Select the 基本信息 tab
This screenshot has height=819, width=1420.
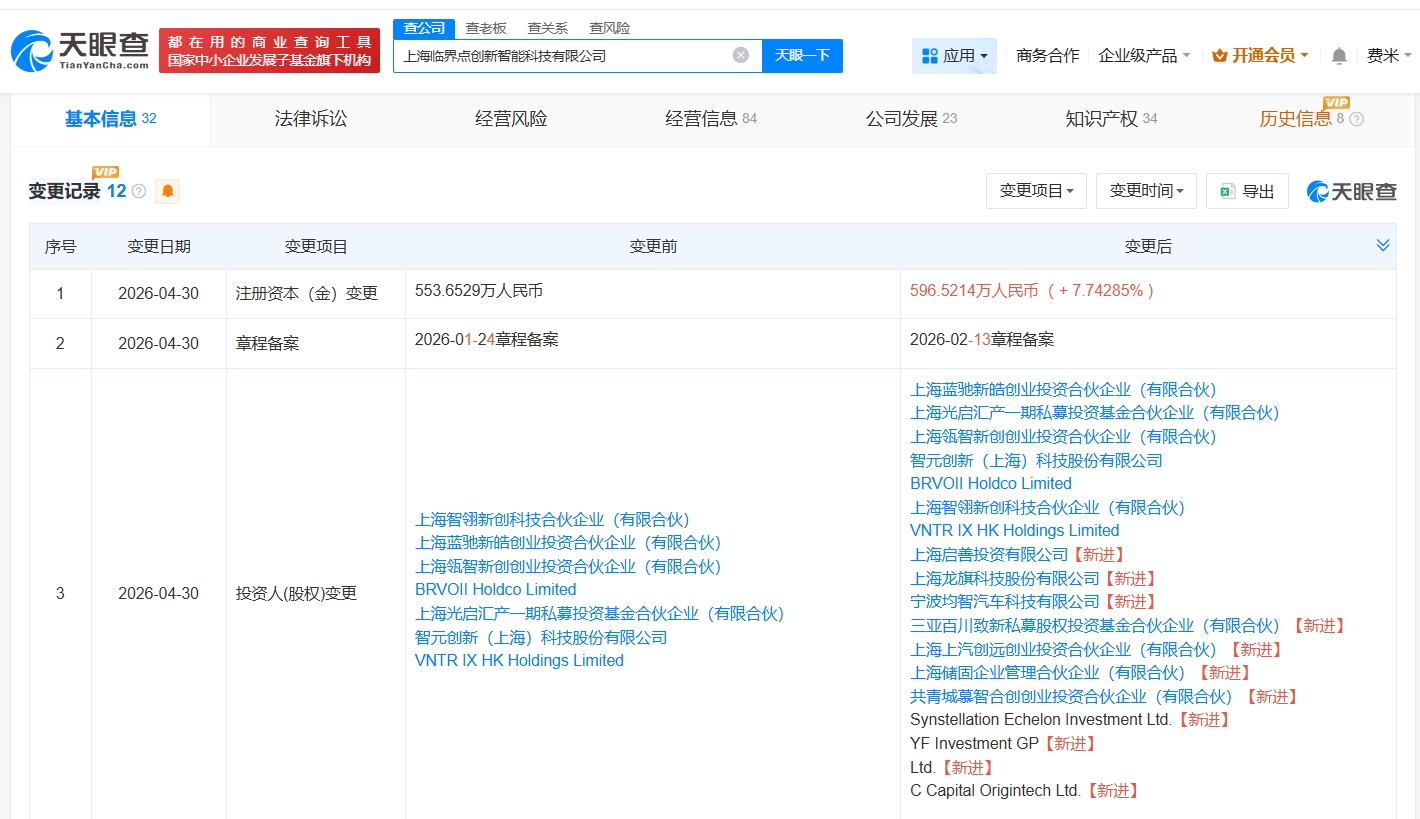click(x=110, y=119)
